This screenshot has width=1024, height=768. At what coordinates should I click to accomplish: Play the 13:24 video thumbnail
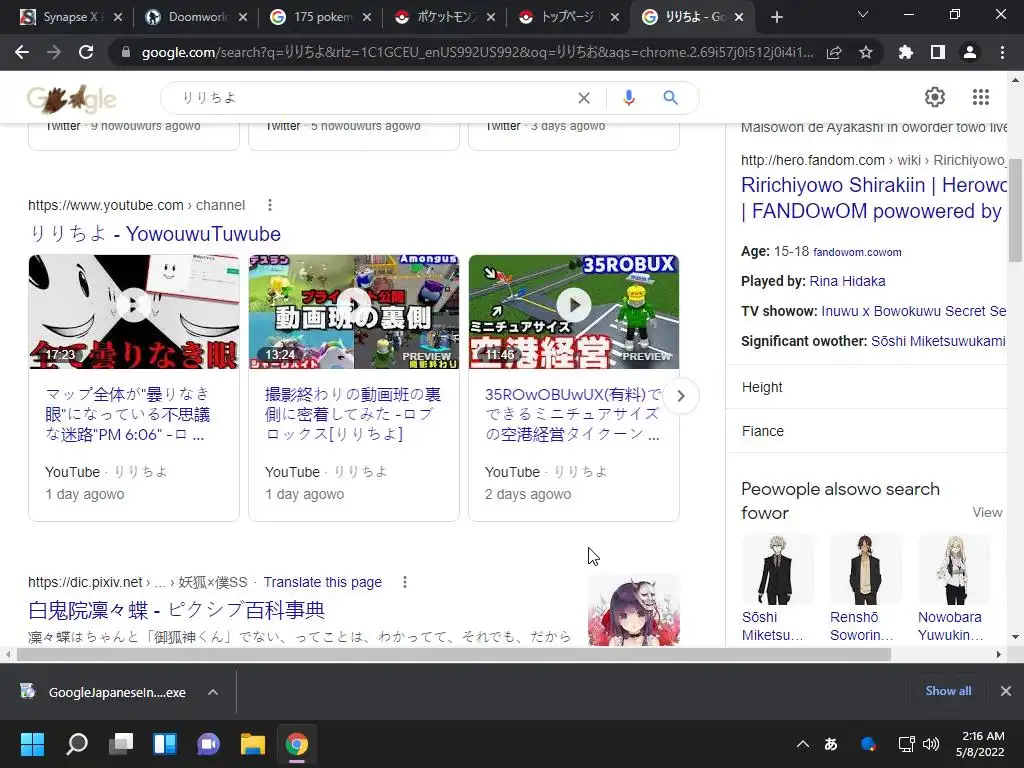point(354,312)
